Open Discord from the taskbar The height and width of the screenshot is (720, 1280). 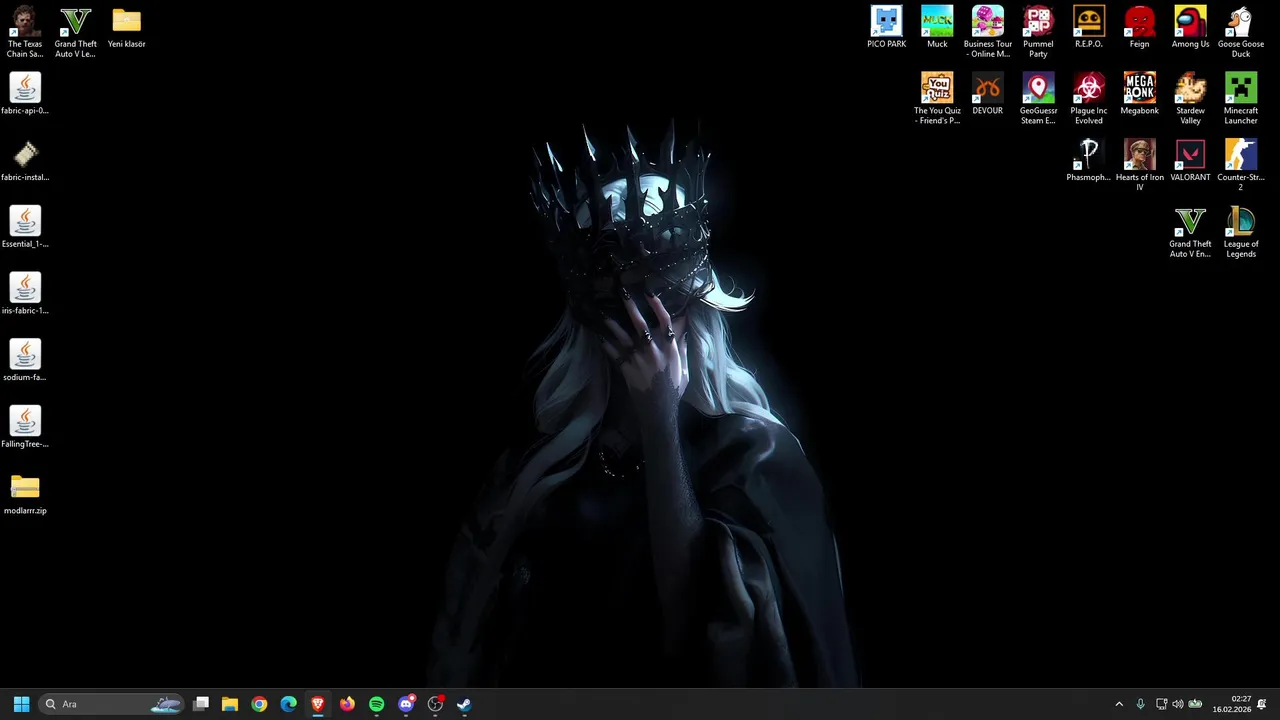[x=406, y=704]
